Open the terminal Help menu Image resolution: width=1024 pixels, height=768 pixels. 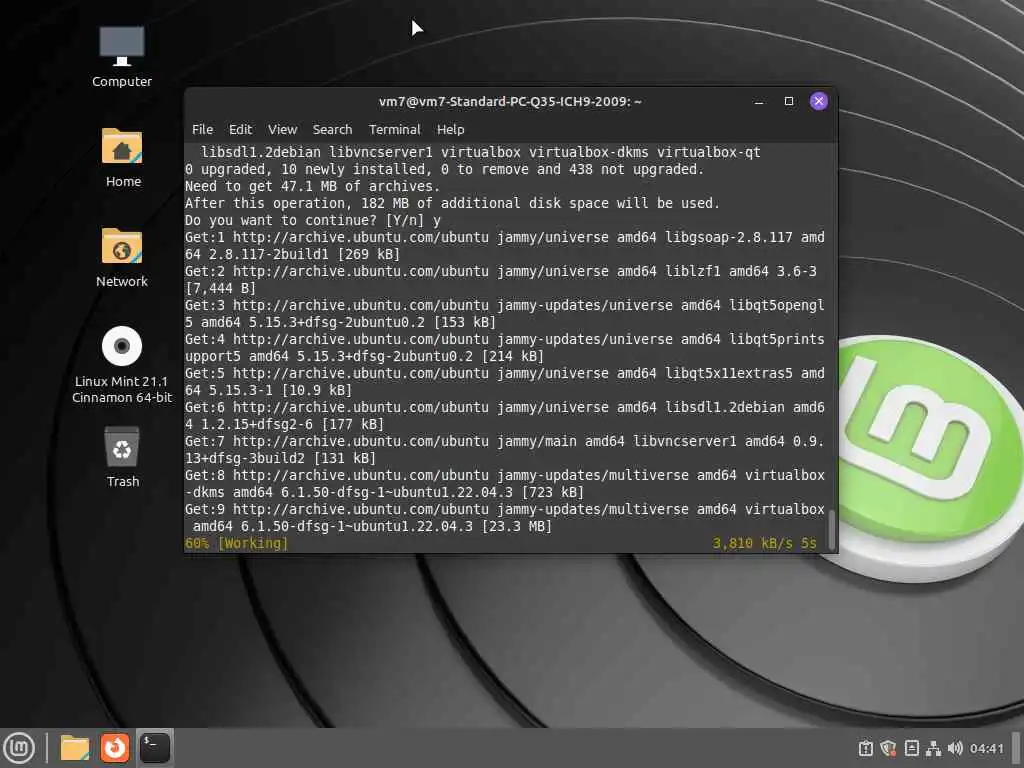451,129
